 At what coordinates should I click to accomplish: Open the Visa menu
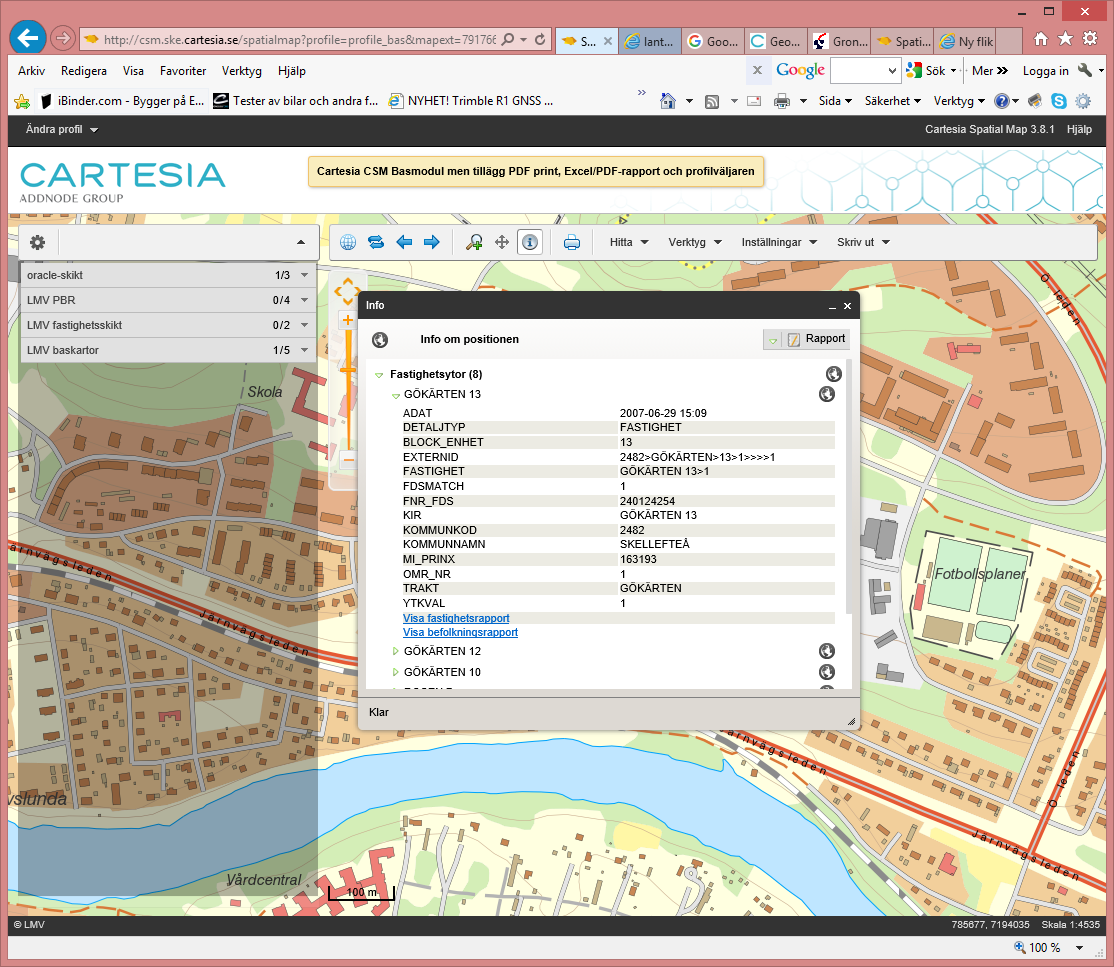133,71
